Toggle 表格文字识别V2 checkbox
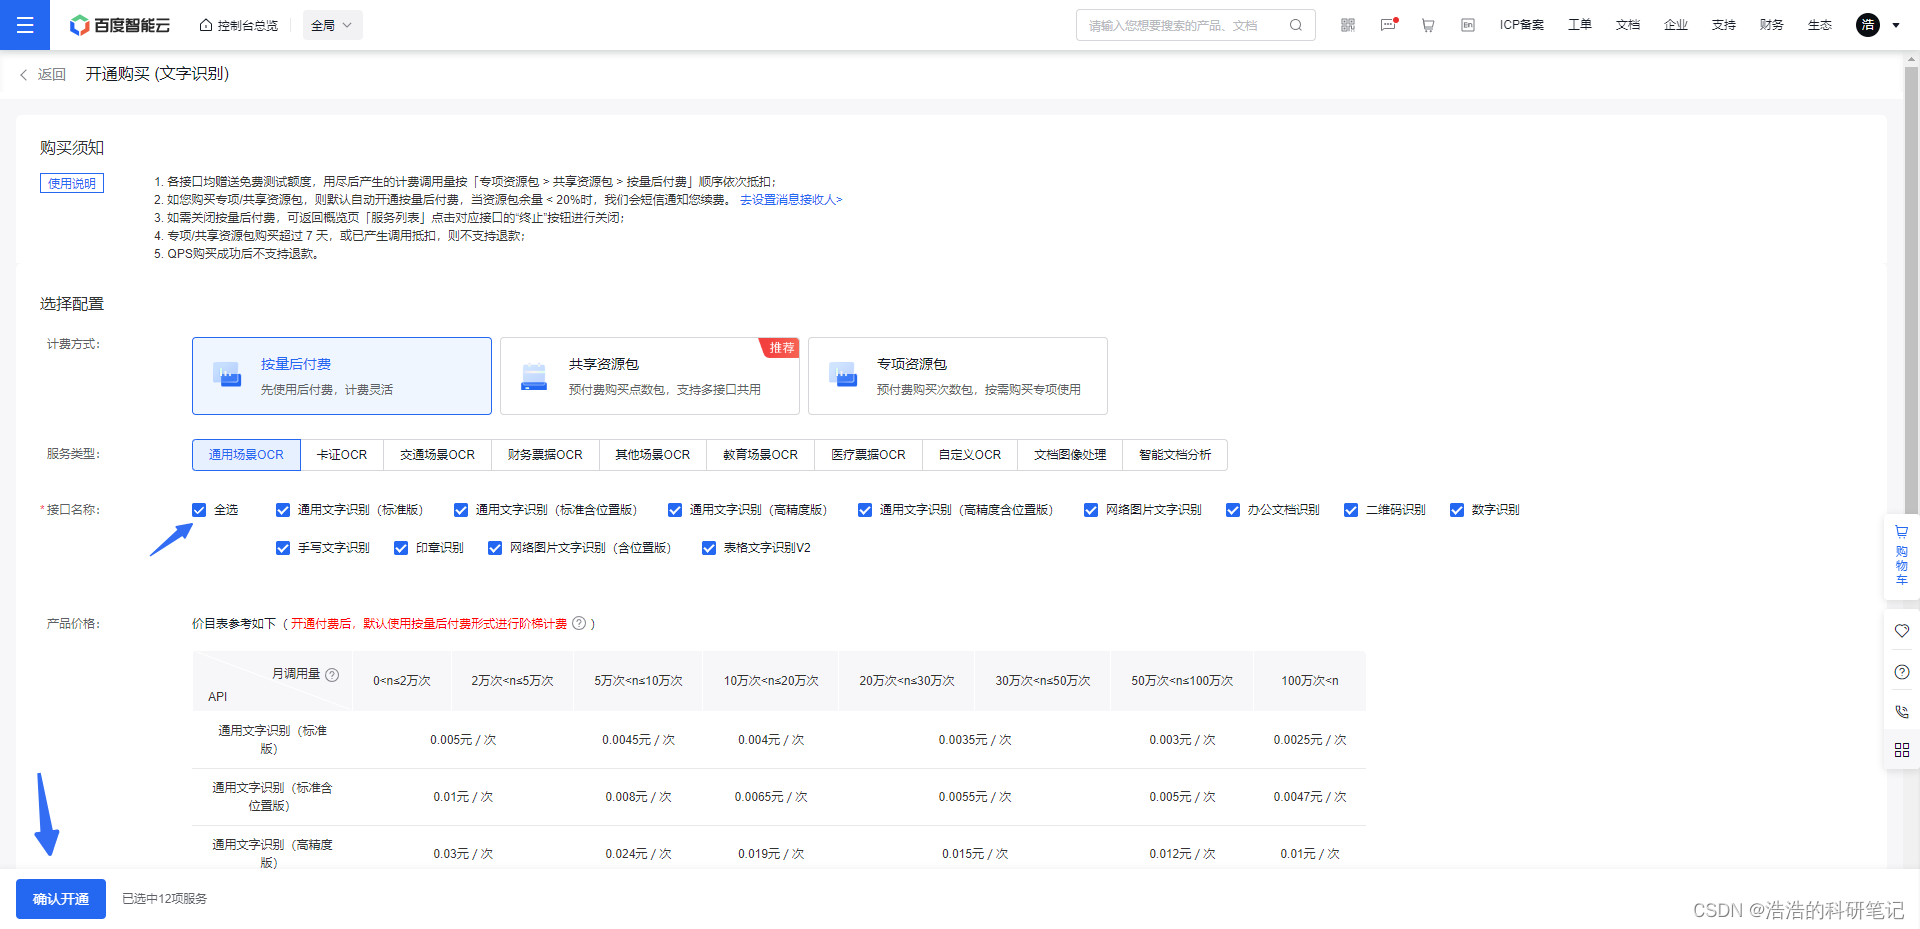Image resolution: width=1920 pixels, height=929 pixels. 709,548
